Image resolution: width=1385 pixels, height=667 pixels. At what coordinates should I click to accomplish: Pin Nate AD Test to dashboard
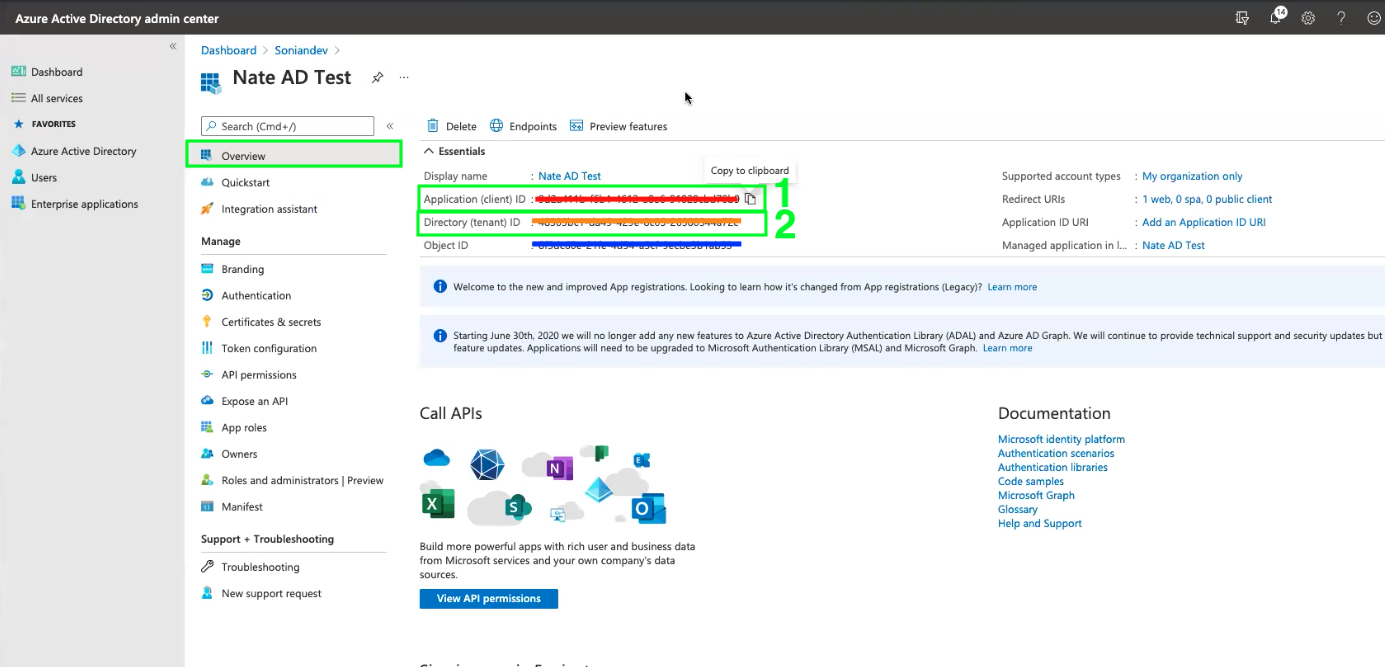(377, 77)
